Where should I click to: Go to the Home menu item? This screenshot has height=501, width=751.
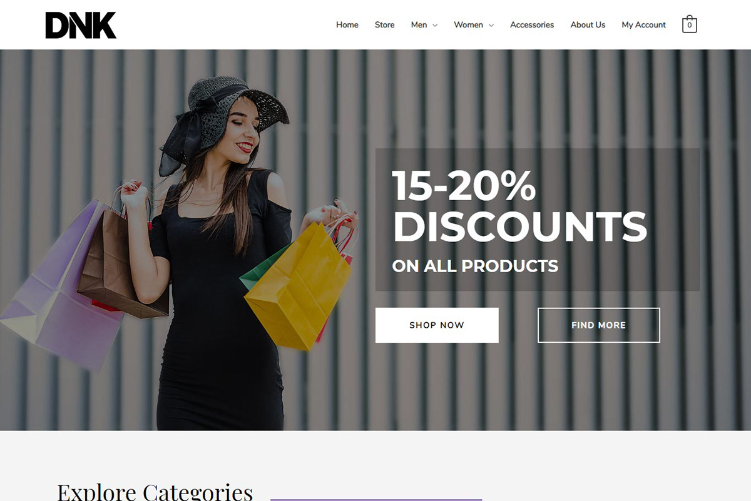(x=347, y=24)
